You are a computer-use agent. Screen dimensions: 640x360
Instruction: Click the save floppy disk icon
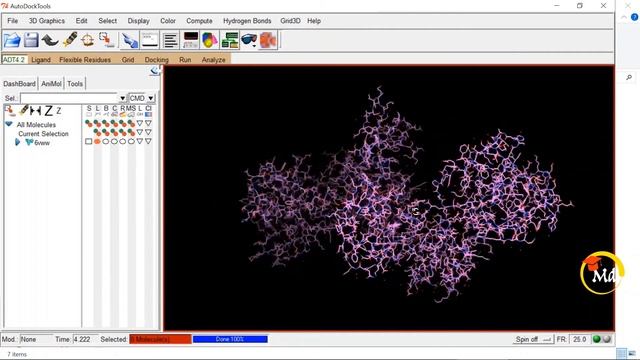click(31, 40)
